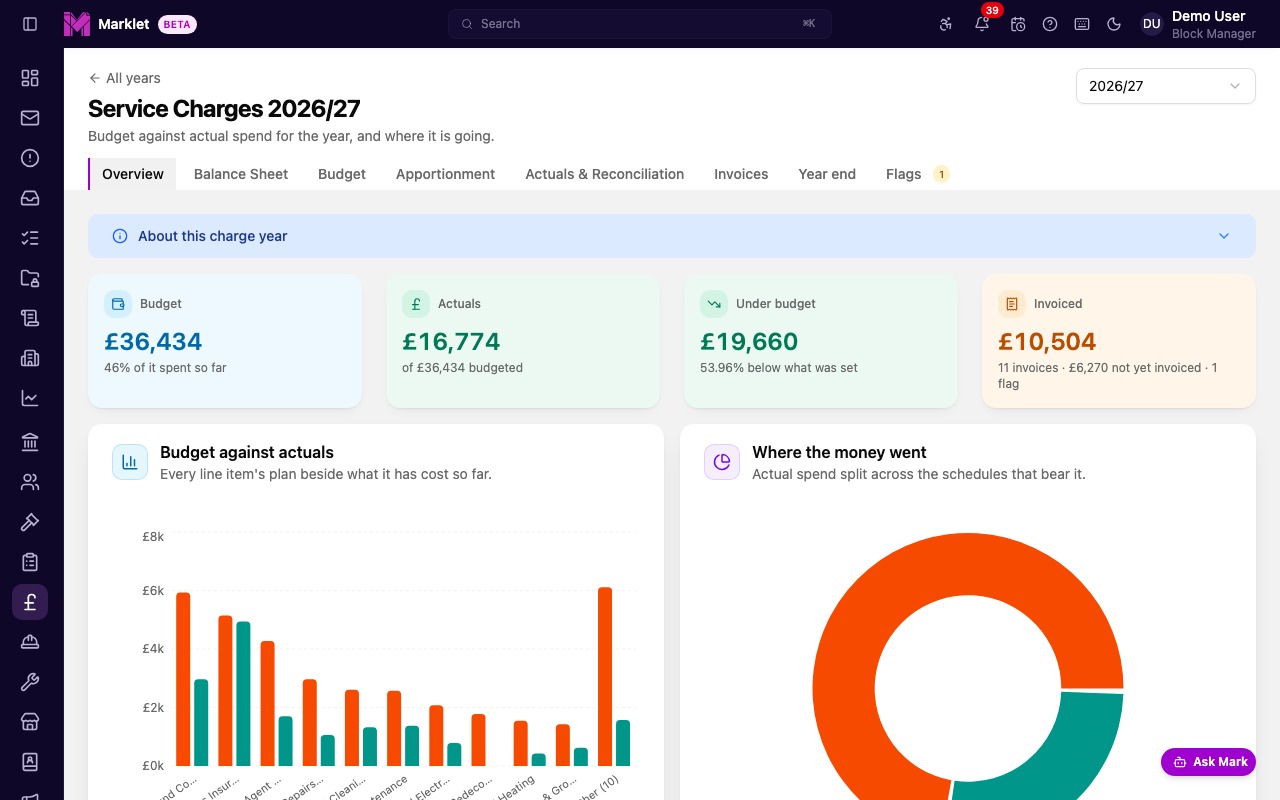Open the locked folder sidebar icon

pyautogui.click(x=30, y=278)
